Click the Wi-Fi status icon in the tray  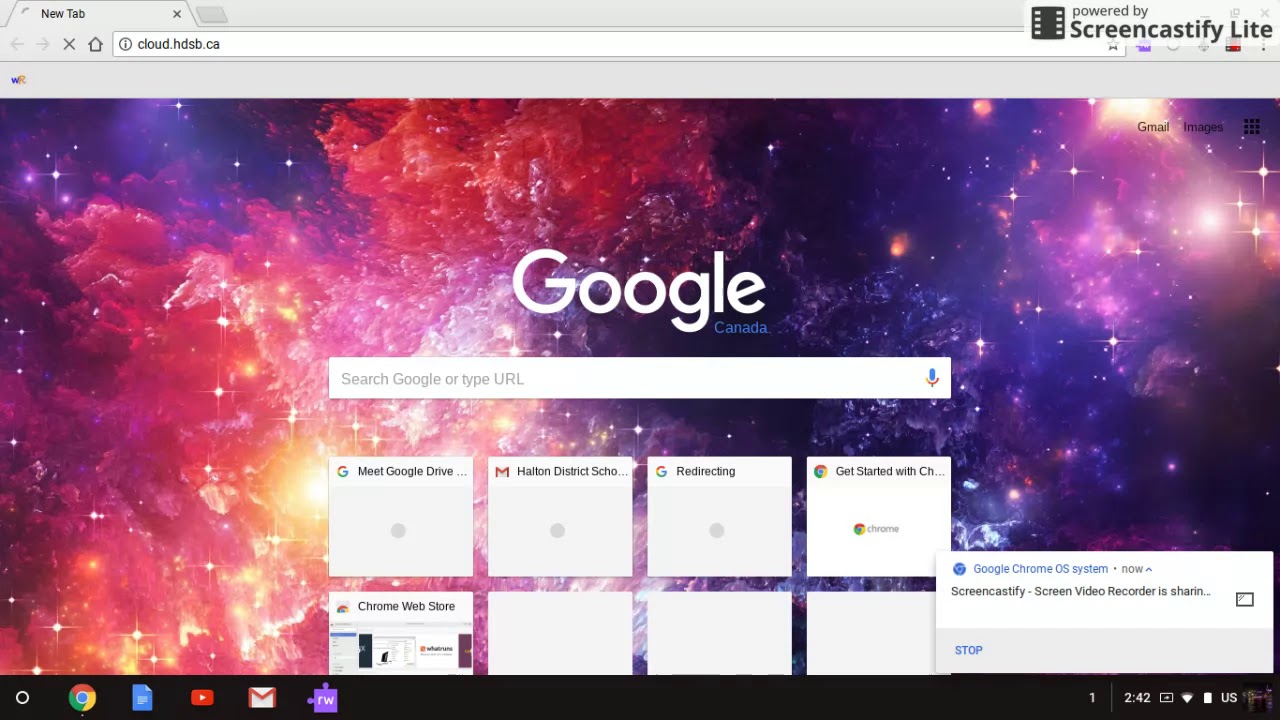[1187, 698]
